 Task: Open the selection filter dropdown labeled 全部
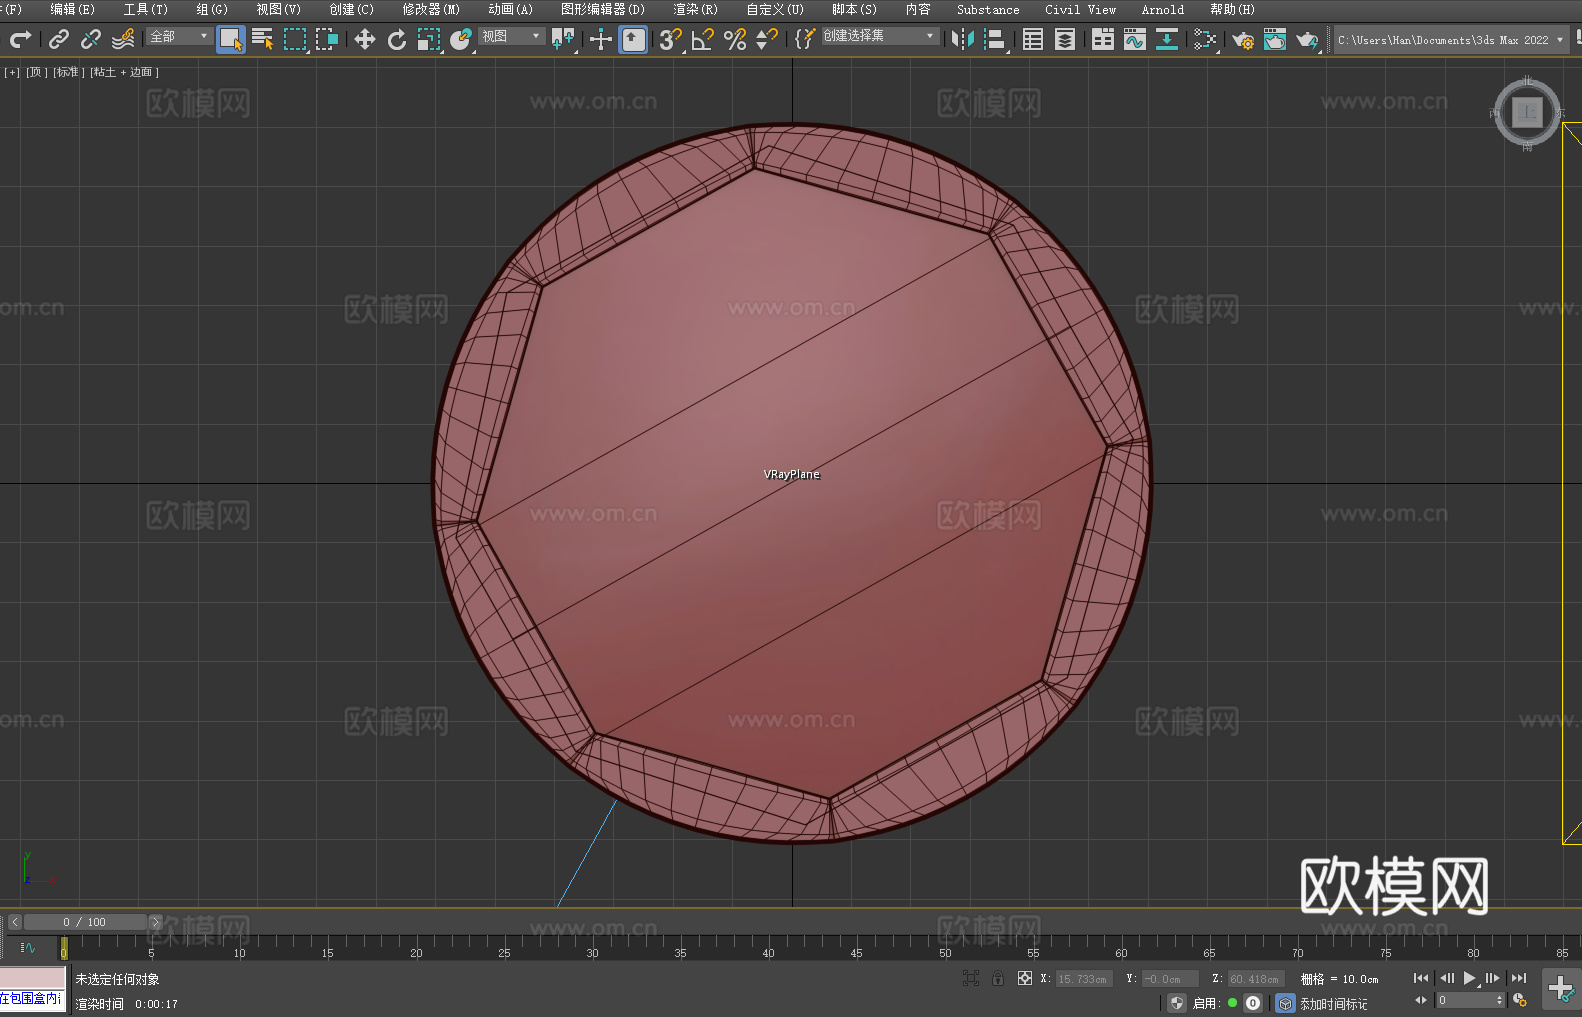click(179, 36)
